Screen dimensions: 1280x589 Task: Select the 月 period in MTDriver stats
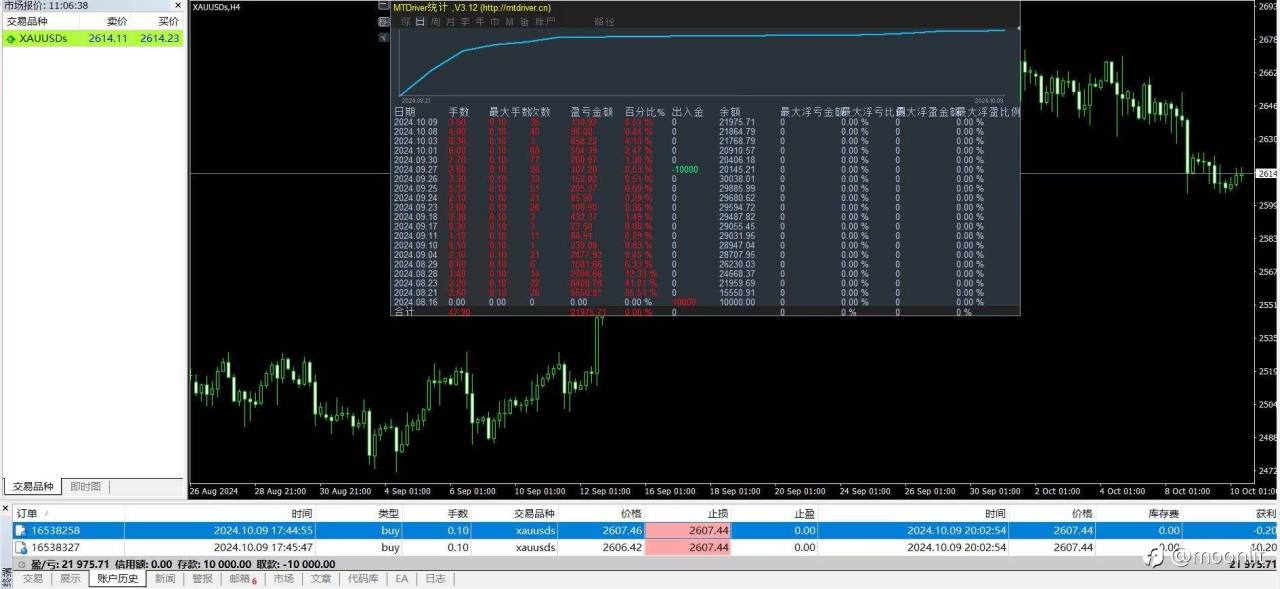451,21
